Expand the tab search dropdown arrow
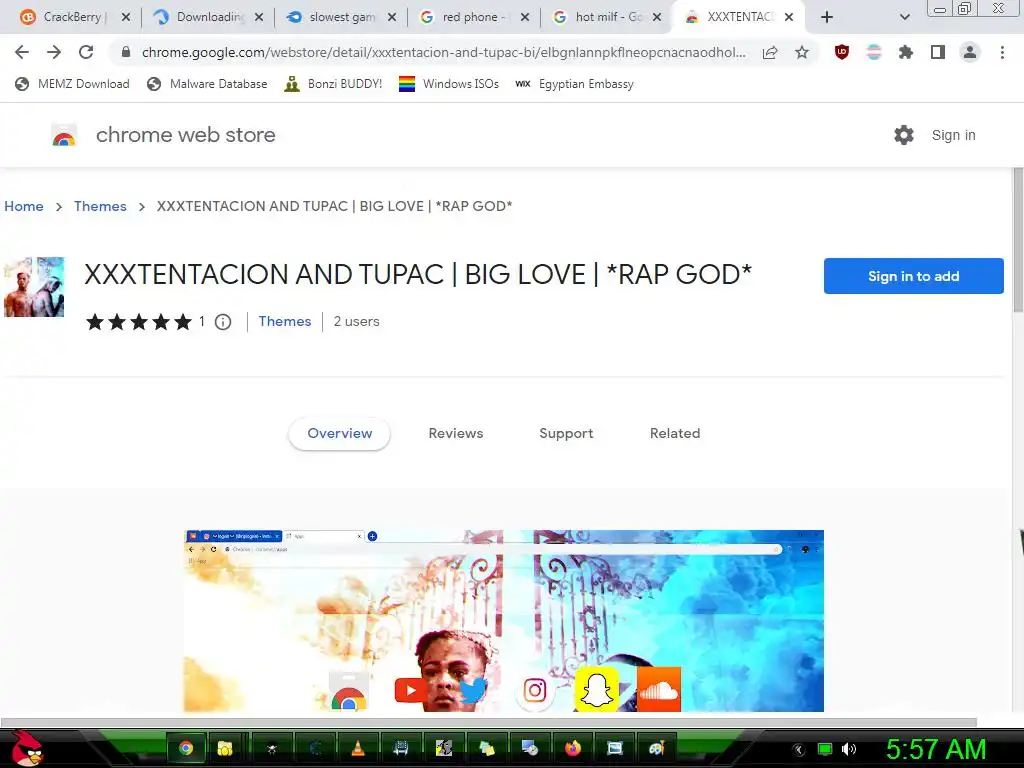This screenshot has width=1024, height=768. coord(904,18)
